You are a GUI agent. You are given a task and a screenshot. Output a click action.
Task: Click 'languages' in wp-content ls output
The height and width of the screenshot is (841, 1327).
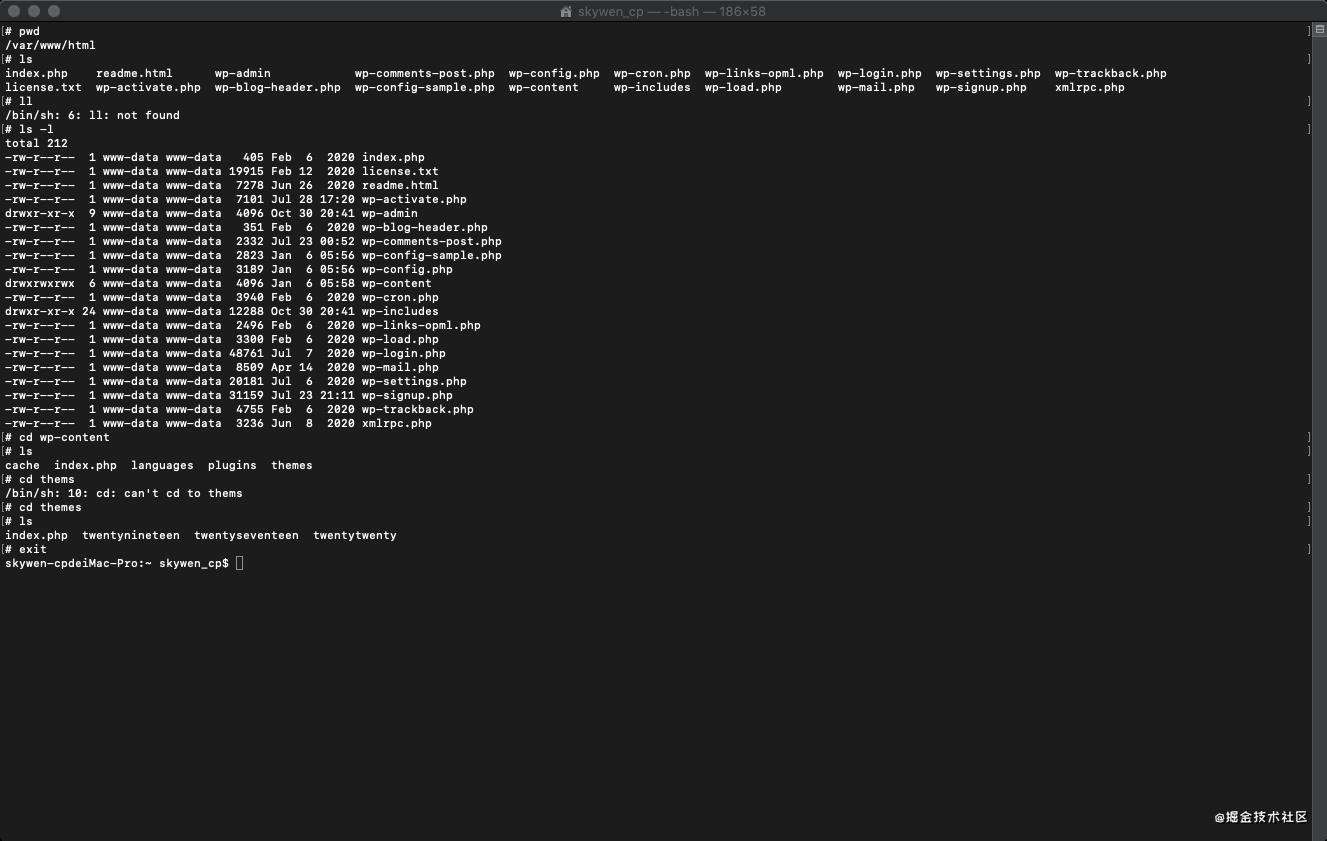pyautogui.click(x=162, y=465)
